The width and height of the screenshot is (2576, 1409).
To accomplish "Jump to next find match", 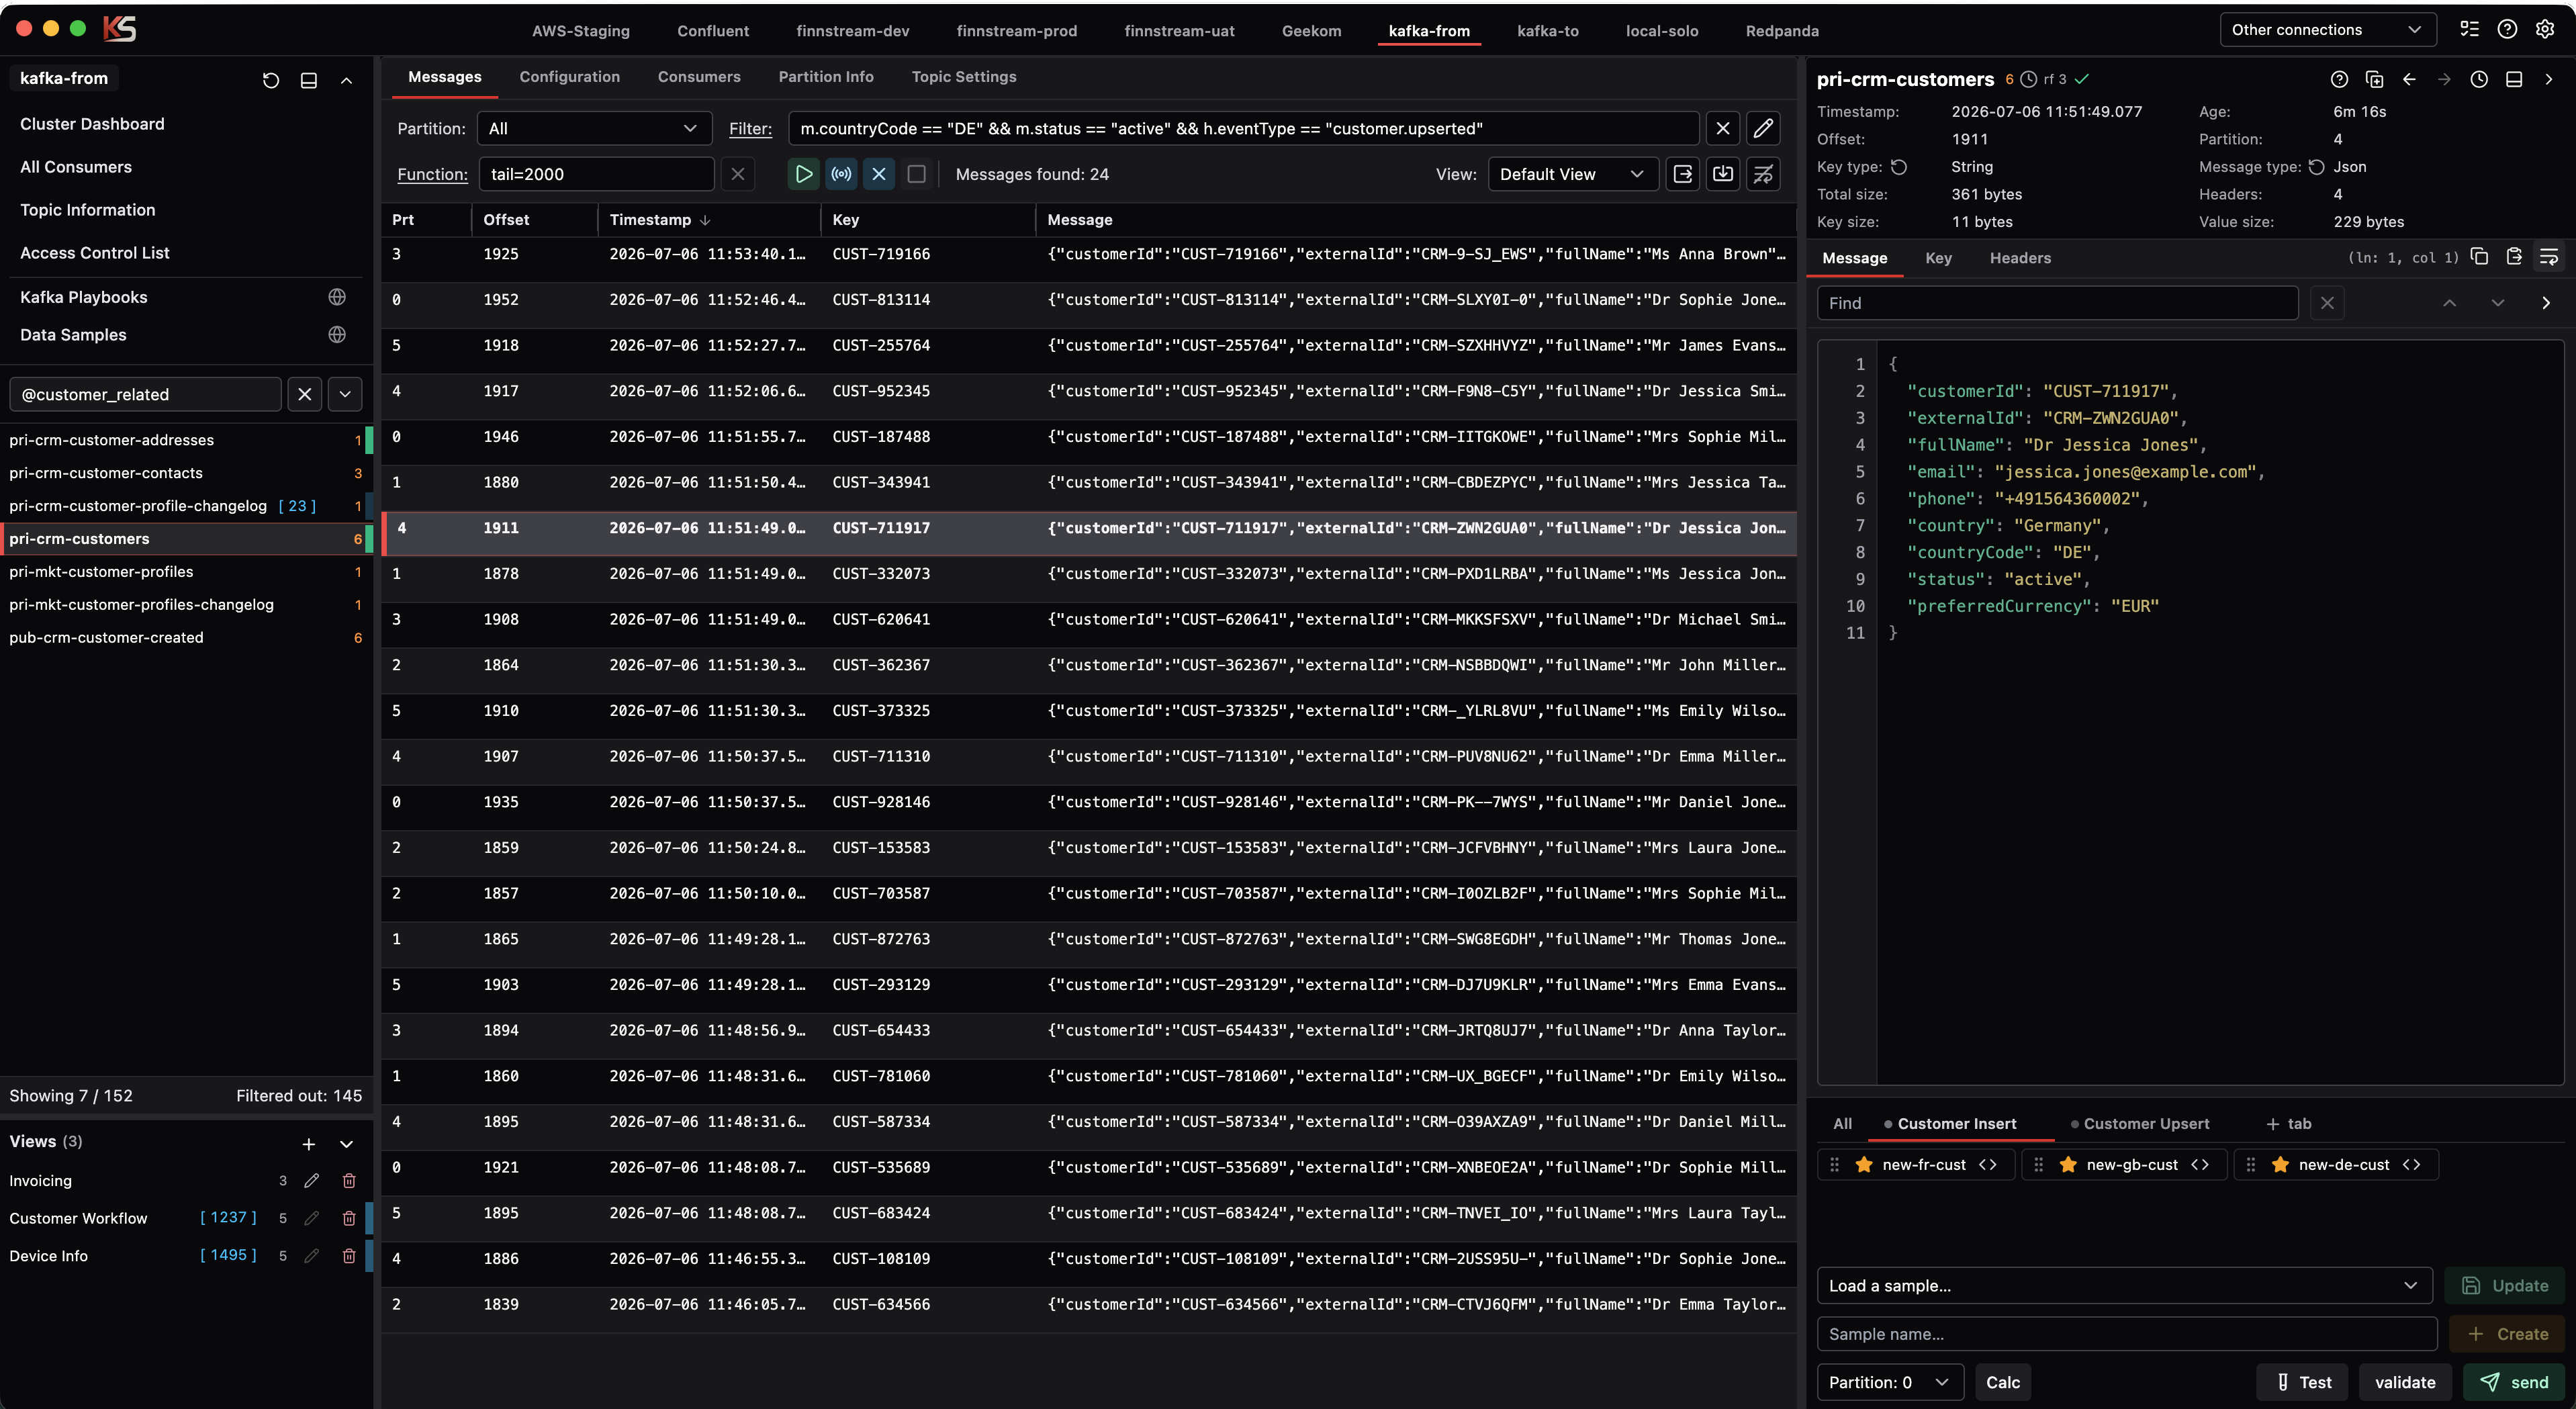I will pyautogui.click(x=2497, y=303).
